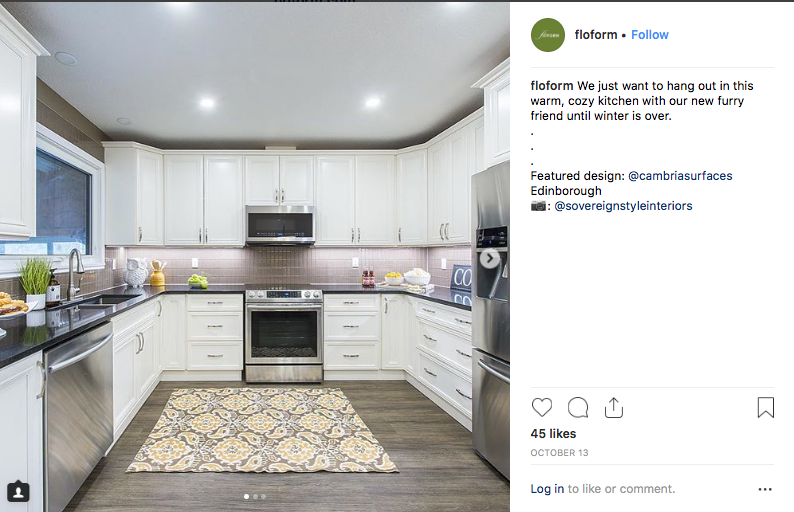Viewport: 794px width, 512px height.
Task: Select the first carousel dot indicator
Action: 247,496
